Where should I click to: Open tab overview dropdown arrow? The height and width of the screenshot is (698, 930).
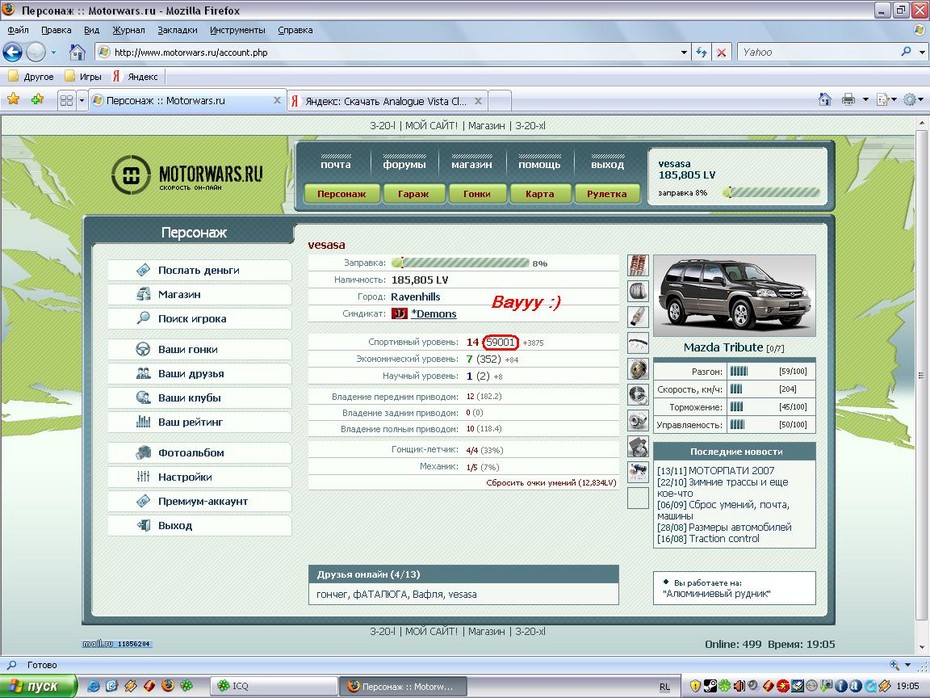82,100
